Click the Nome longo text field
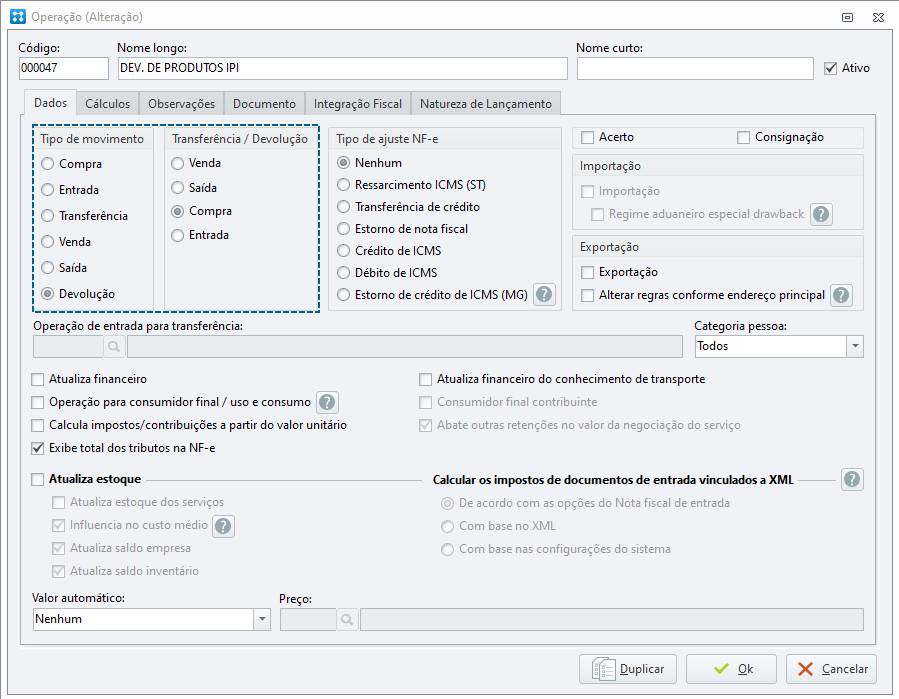Screen dimensions: 899x699 pyautogui.click(x=342, y=68)
